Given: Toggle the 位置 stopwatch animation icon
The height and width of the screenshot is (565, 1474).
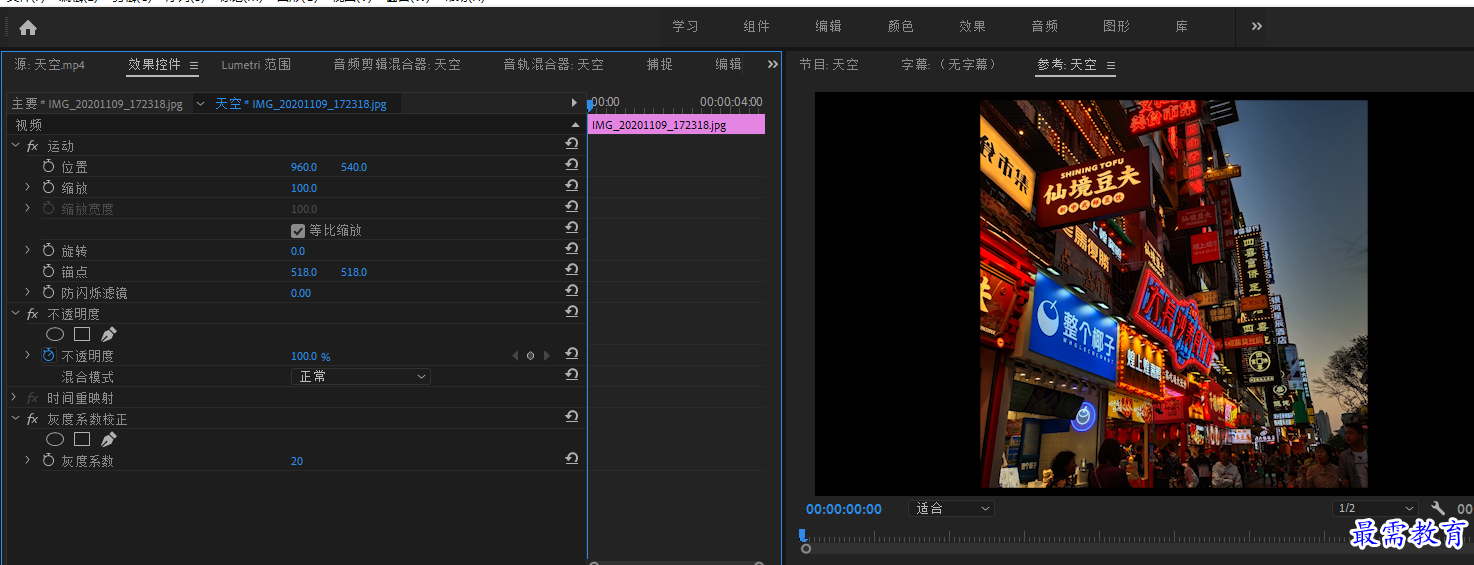Looking at the screenshot, I should 48,166.
